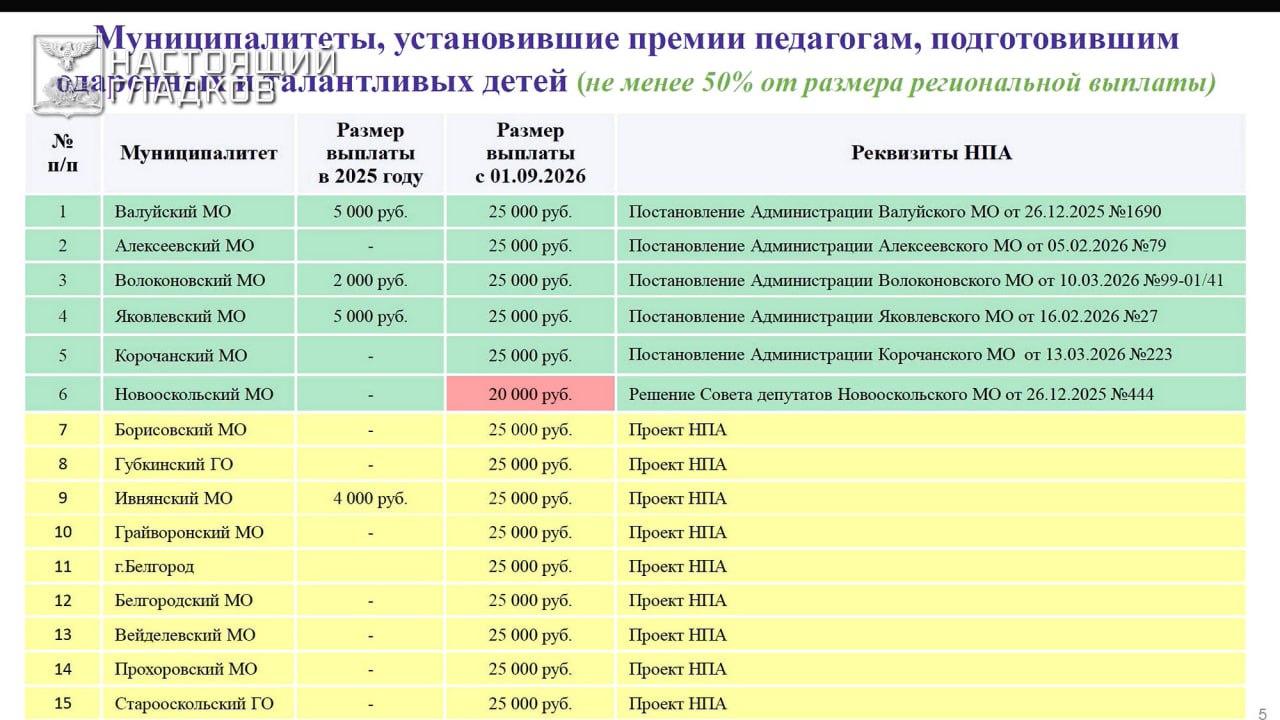This screenshot has height=720, width=1280.
Task: Click the «№ п/п» column header
Action: pos(63,153)
